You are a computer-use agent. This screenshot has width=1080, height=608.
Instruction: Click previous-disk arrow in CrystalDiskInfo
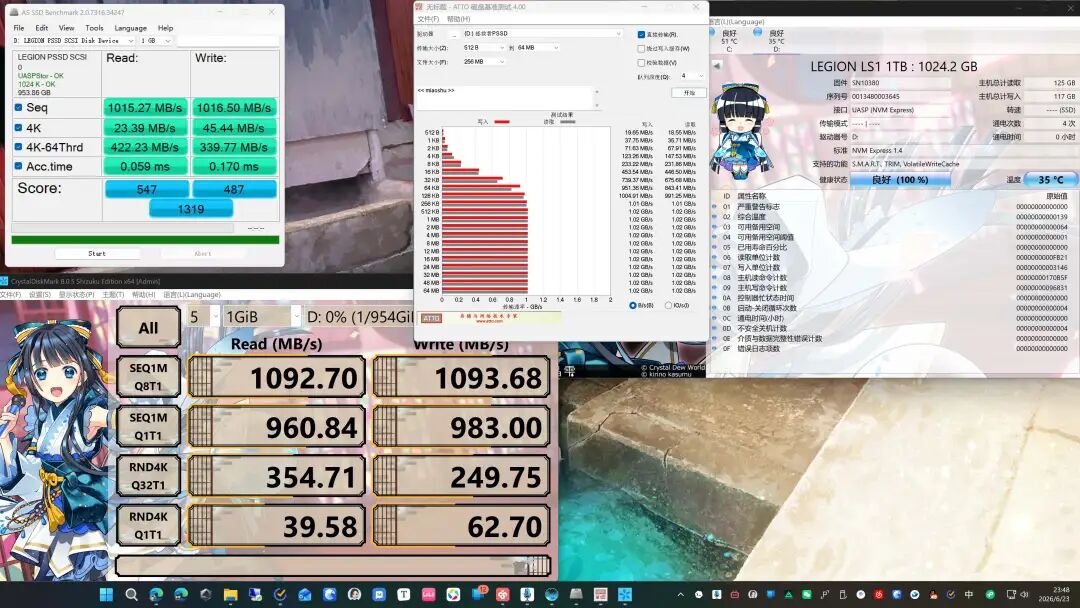point(717,65)
